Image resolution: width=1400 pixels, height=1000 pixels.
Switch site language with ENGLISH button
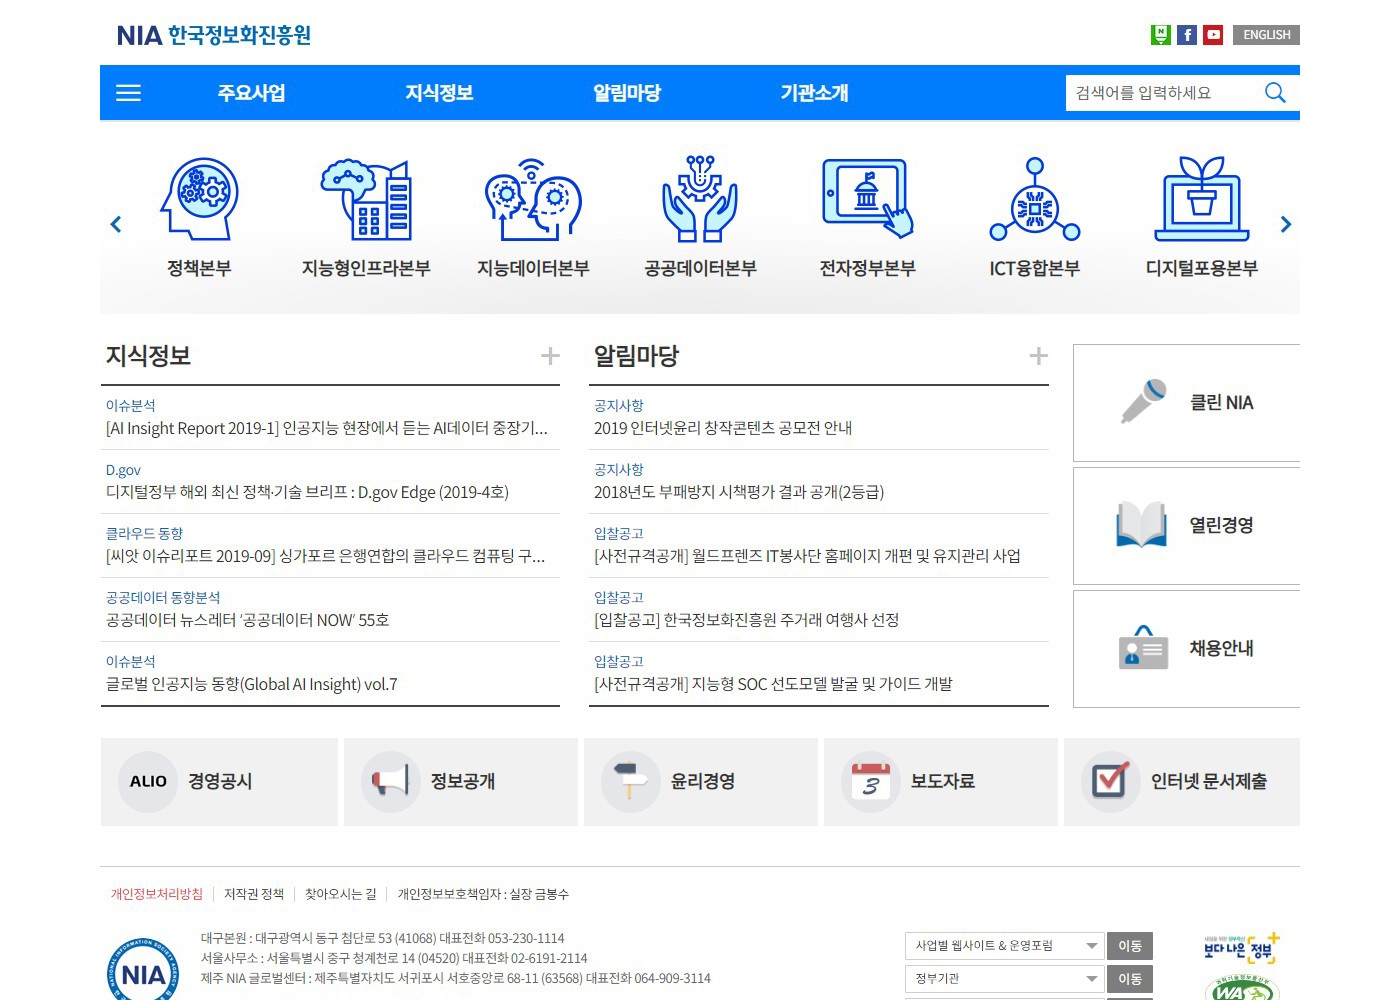(x=1266, y=35)
